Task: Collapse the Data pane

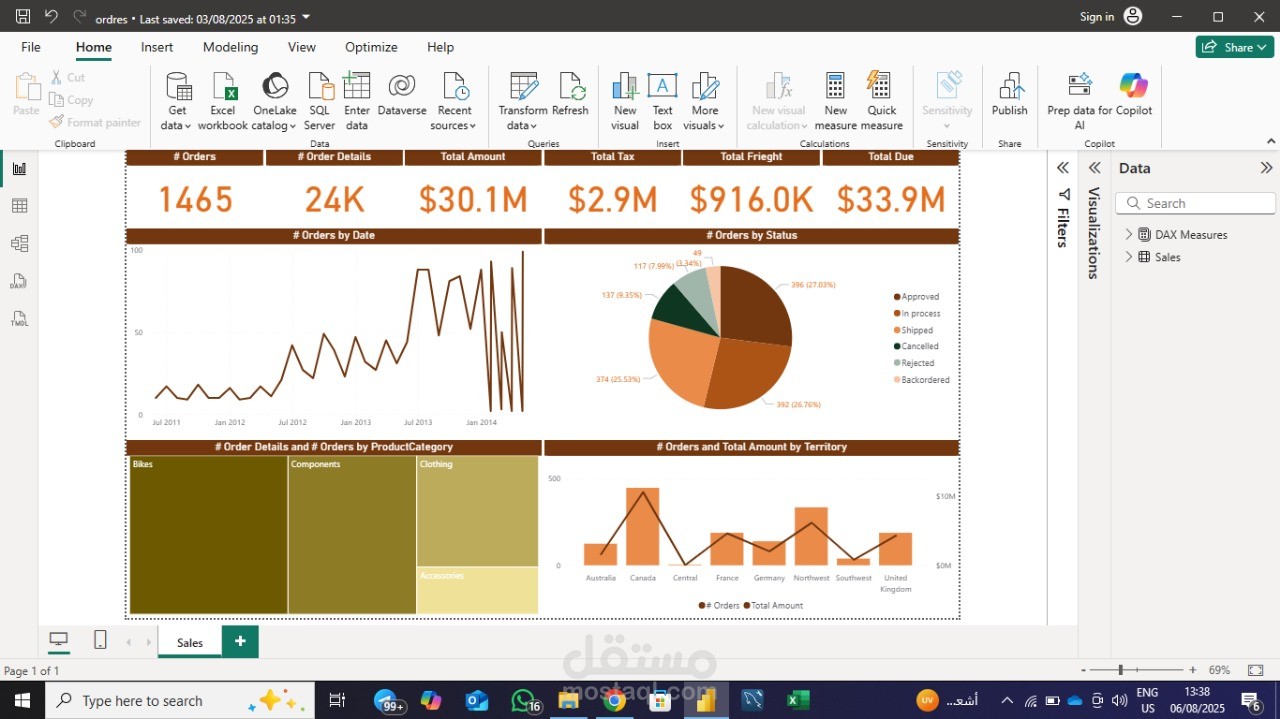Action: coord(1266,168)
